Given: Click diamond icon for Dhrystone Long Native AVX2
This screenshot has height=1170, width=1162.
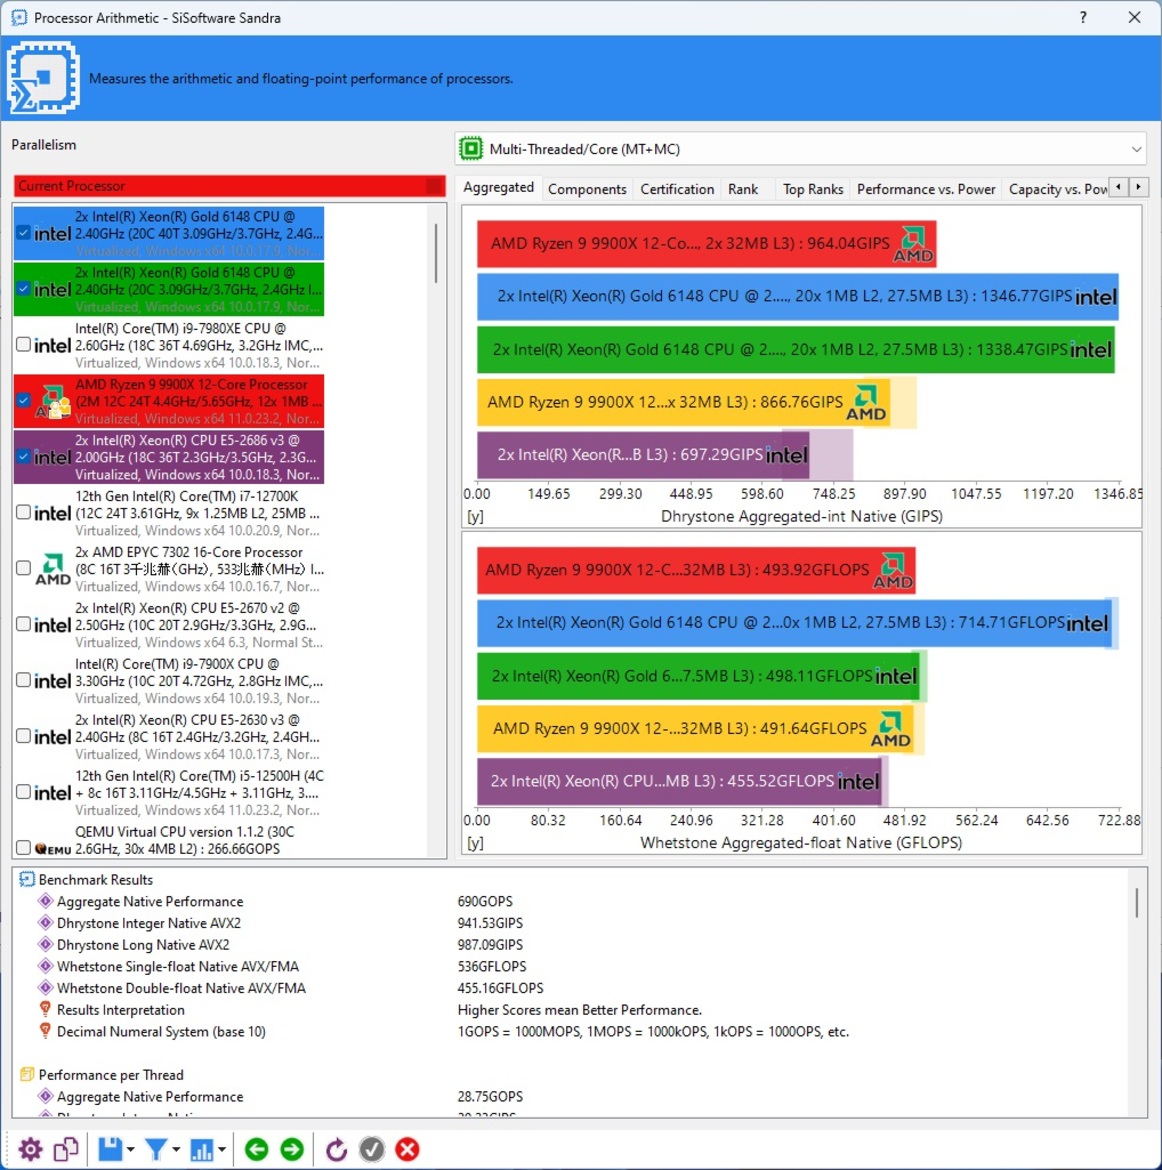Looking at the screenshot, I should click(46, 945).
